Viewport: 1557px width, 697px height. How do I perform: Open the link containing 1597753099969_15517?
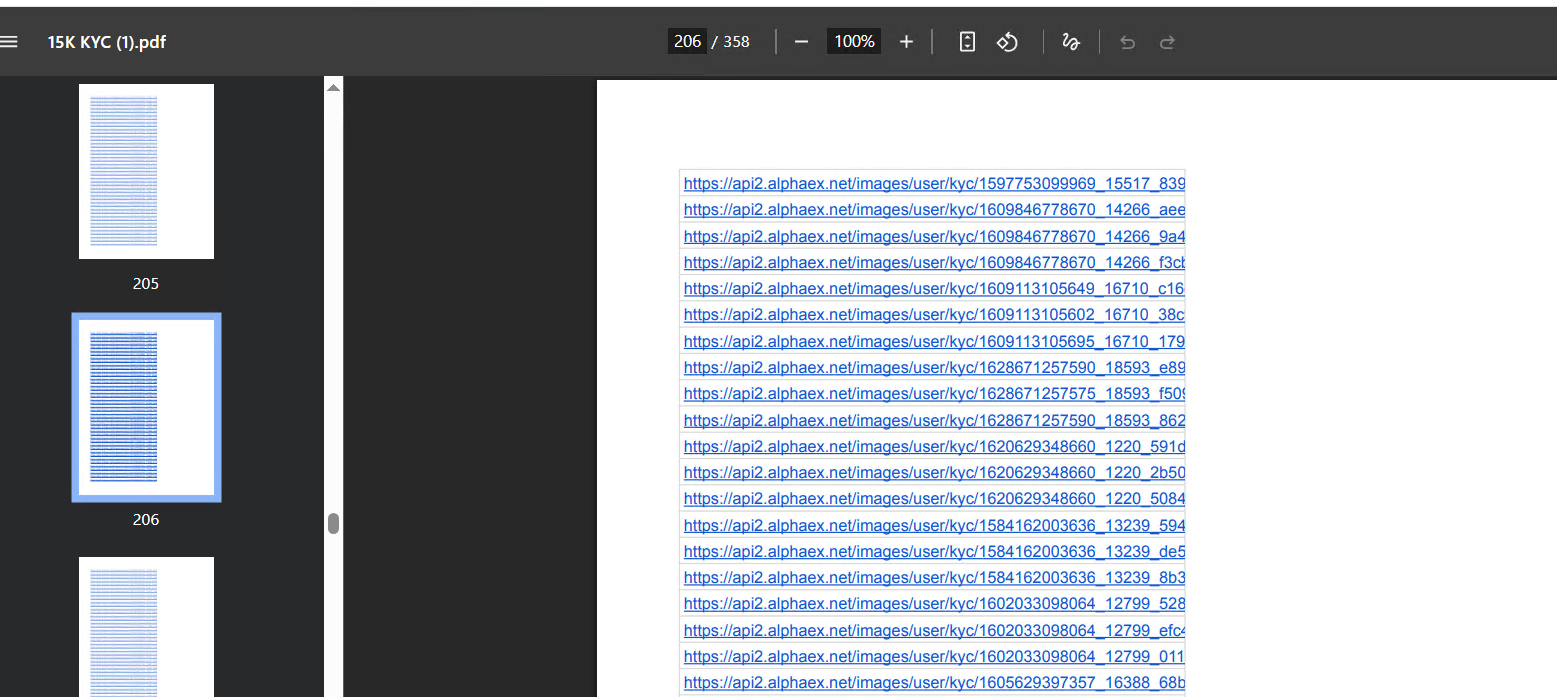pos(933,184)
